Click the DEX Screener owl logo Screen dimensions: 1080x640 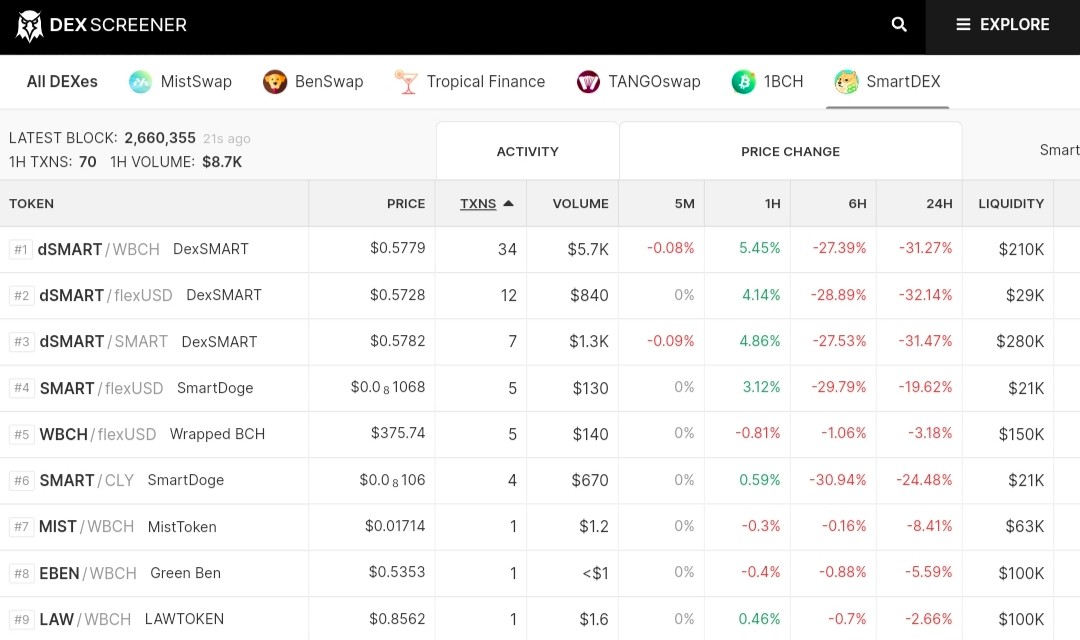click(x=29, y=26)
